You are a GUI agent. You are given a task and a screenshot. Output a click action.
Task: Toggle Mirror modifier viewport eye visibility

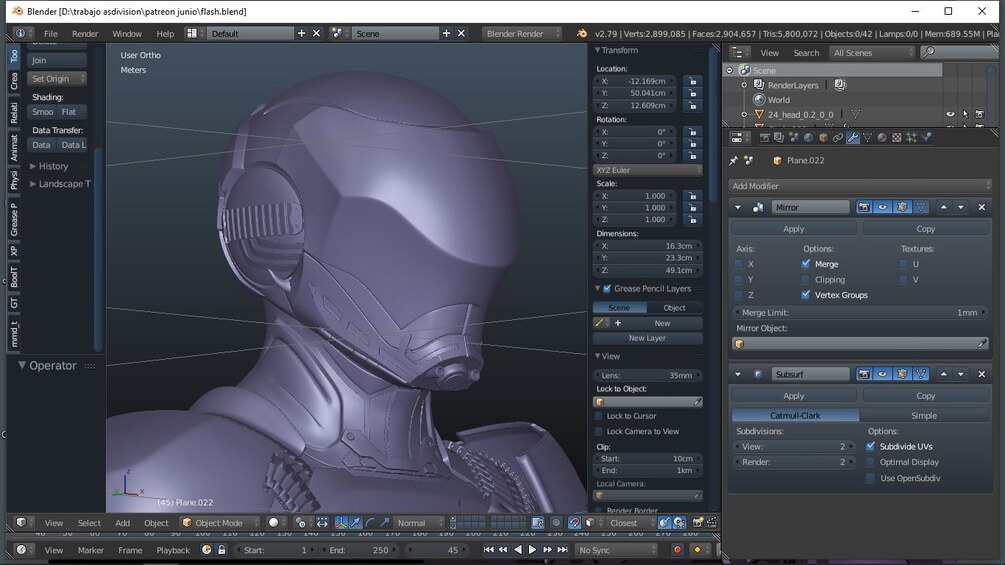[883, 207]
